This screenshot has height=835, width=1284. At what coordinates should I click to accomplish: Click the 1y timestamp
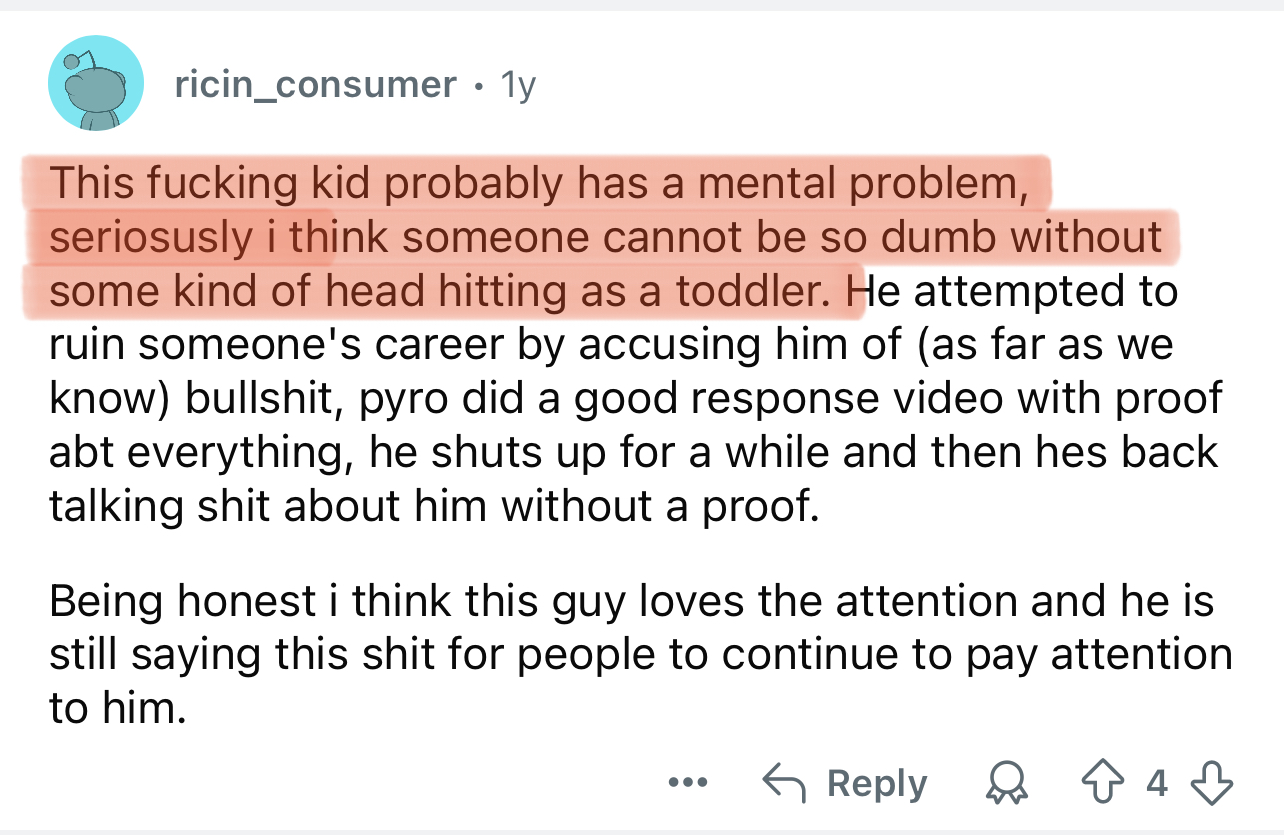pyautogui.click(x=517, y=85)
